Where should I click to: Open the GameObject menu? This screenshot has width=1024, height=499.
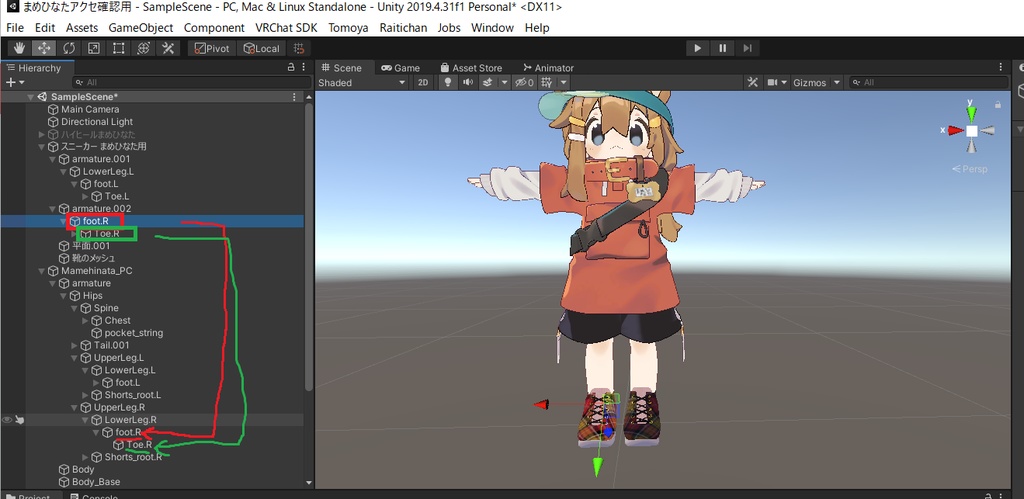coord(140,27)
